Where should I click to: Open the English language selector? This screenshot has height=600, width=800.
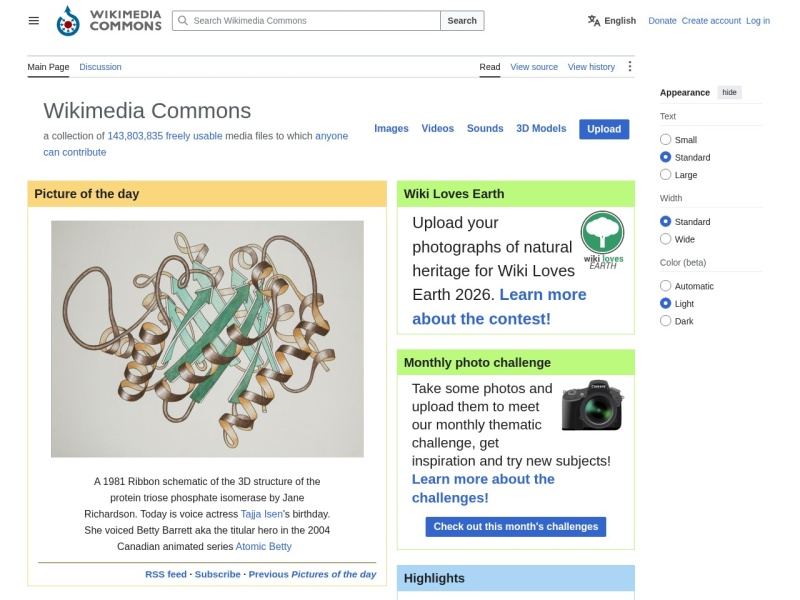click(x=612, y=20)
